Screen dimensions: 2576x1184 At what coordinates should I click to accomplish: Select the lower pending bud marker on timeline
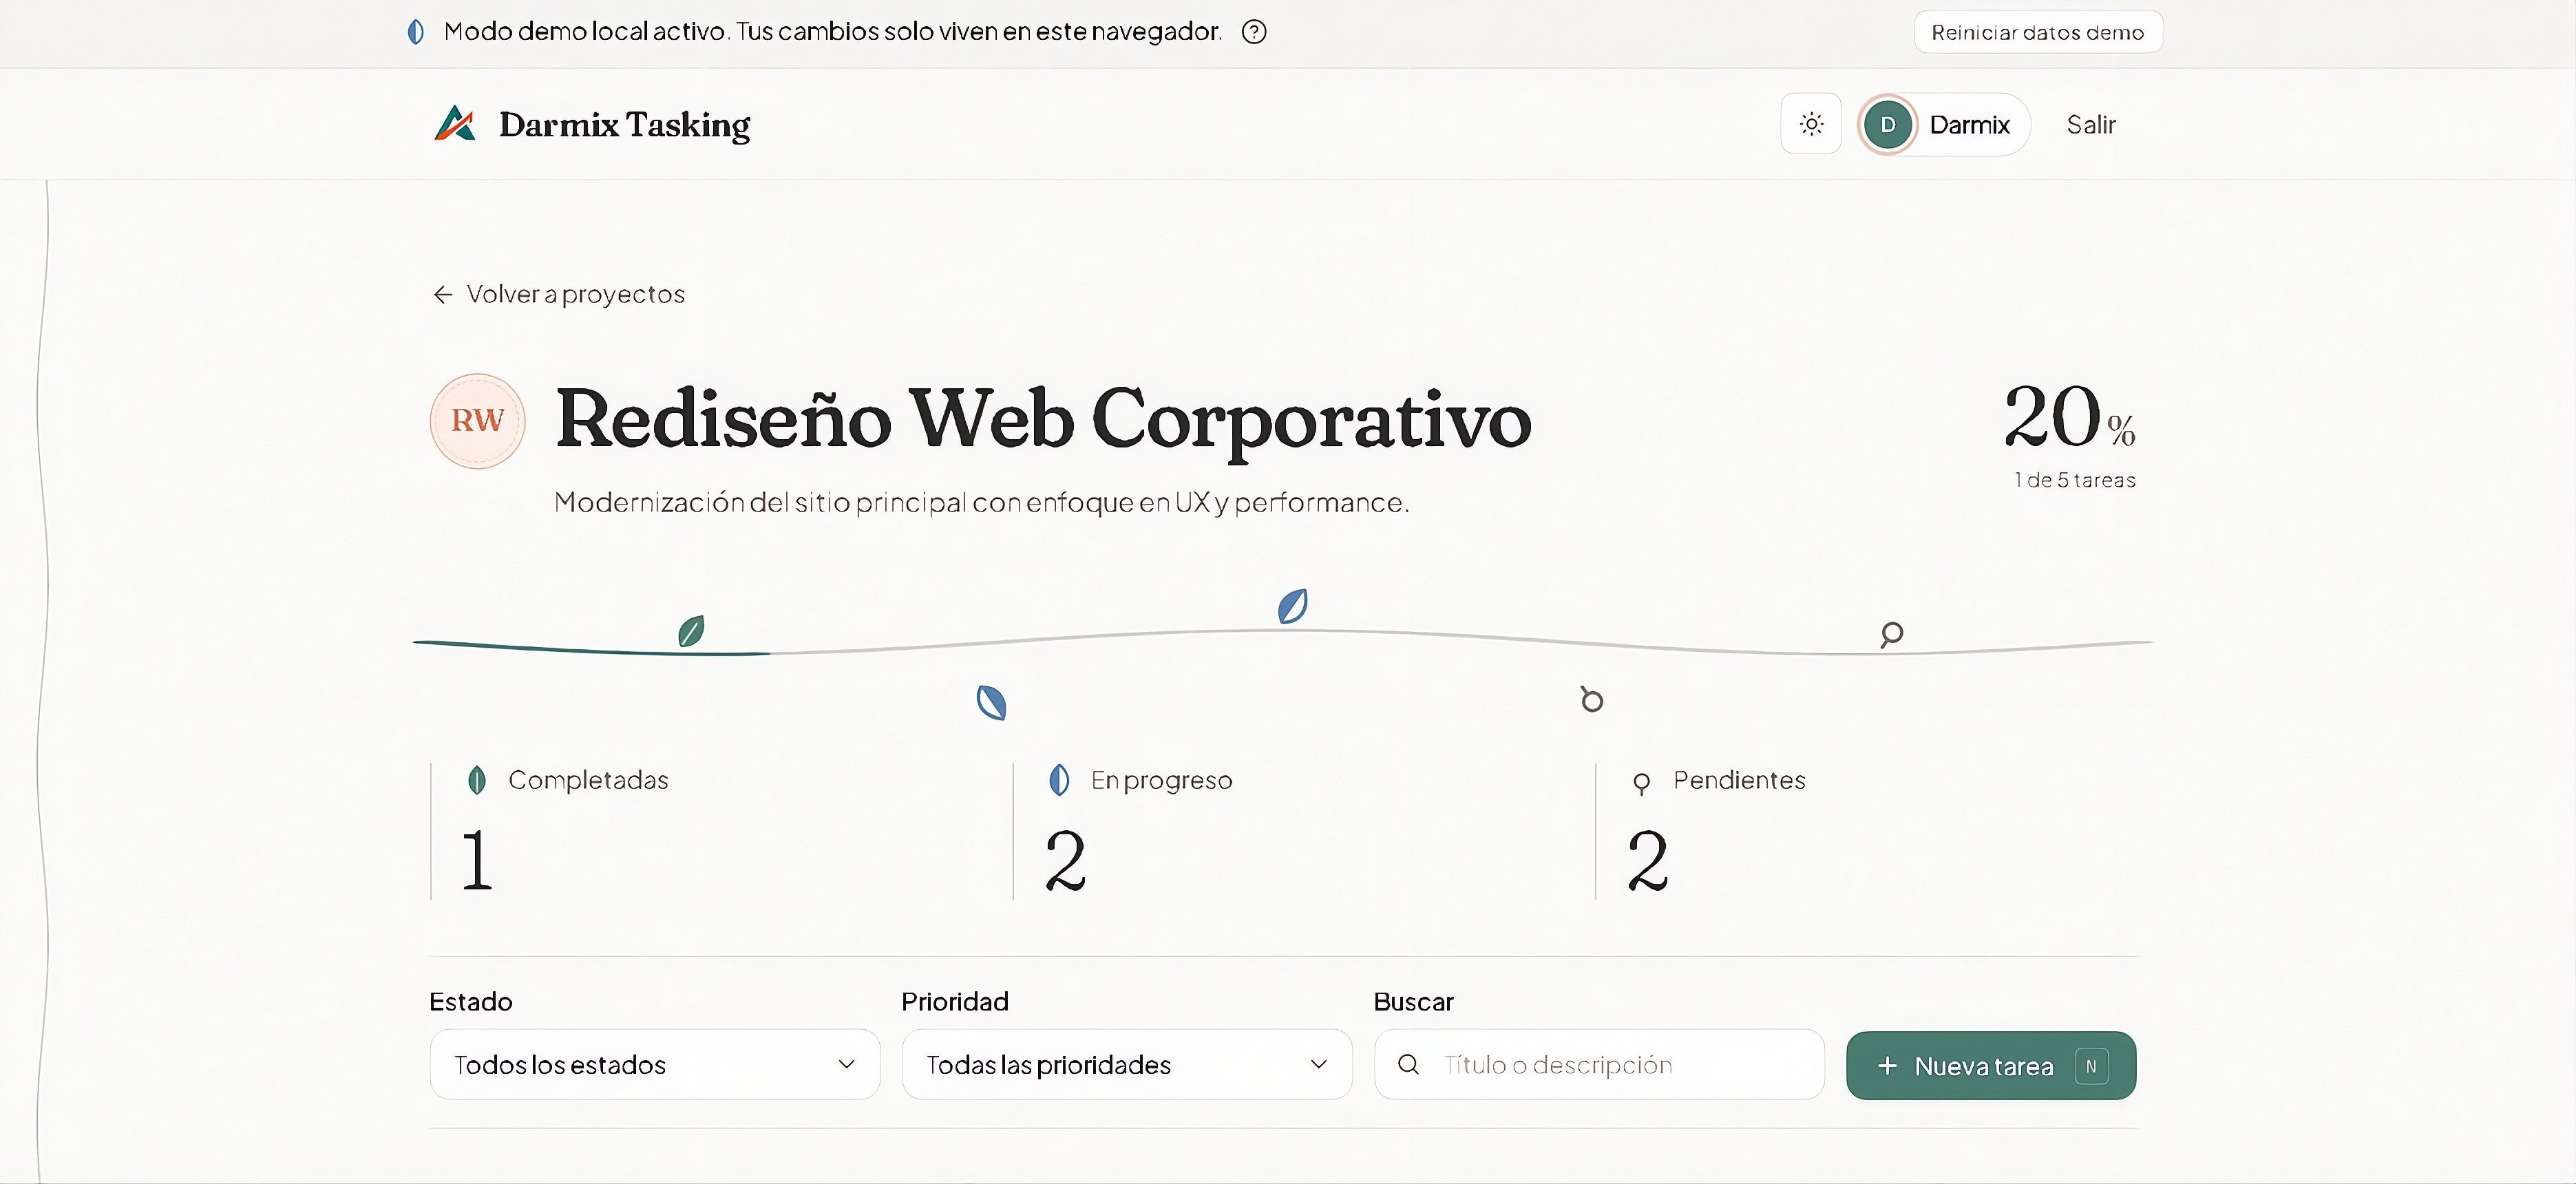pos(1591,699)
